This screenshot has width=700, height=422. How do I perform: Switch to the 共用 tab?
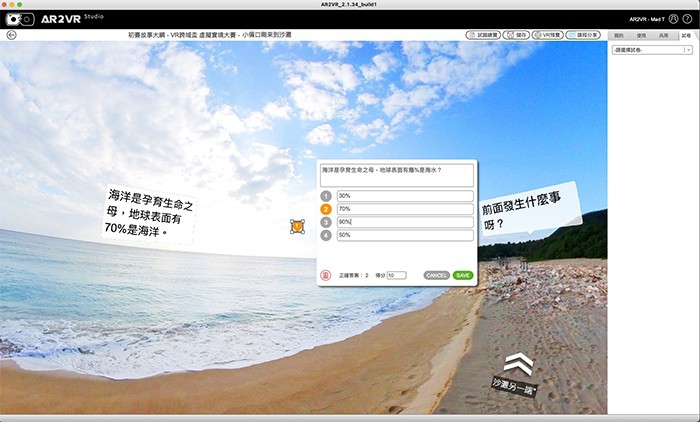click(664, 35)
